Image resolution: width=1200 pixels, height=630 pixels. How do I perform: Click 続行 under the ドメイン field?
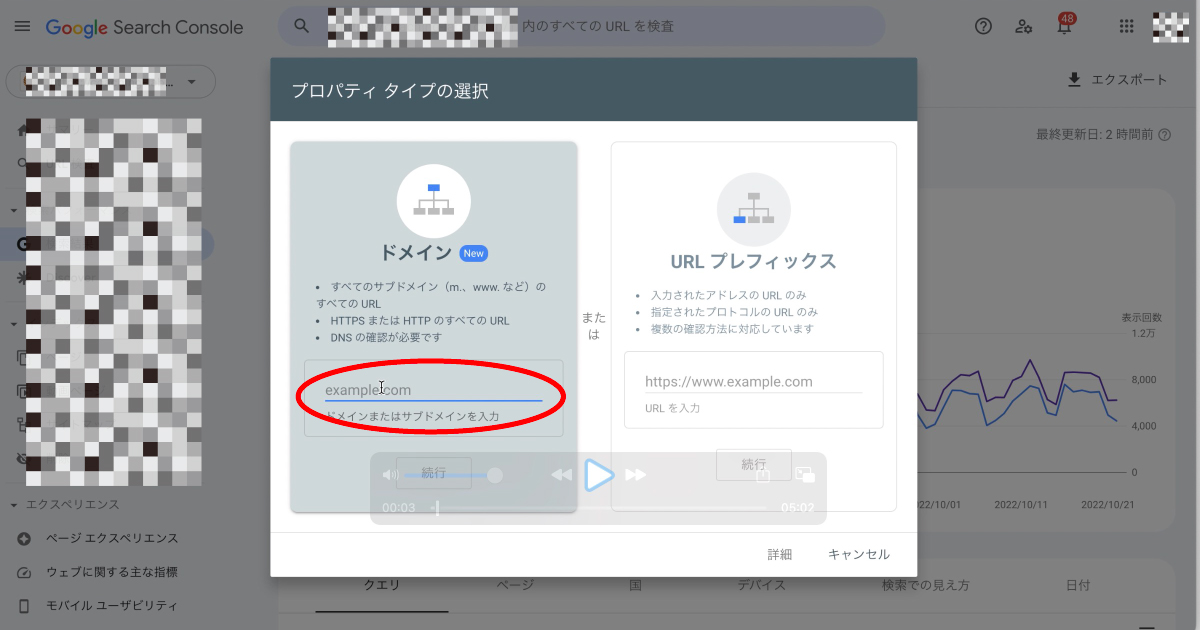(434, 473)
